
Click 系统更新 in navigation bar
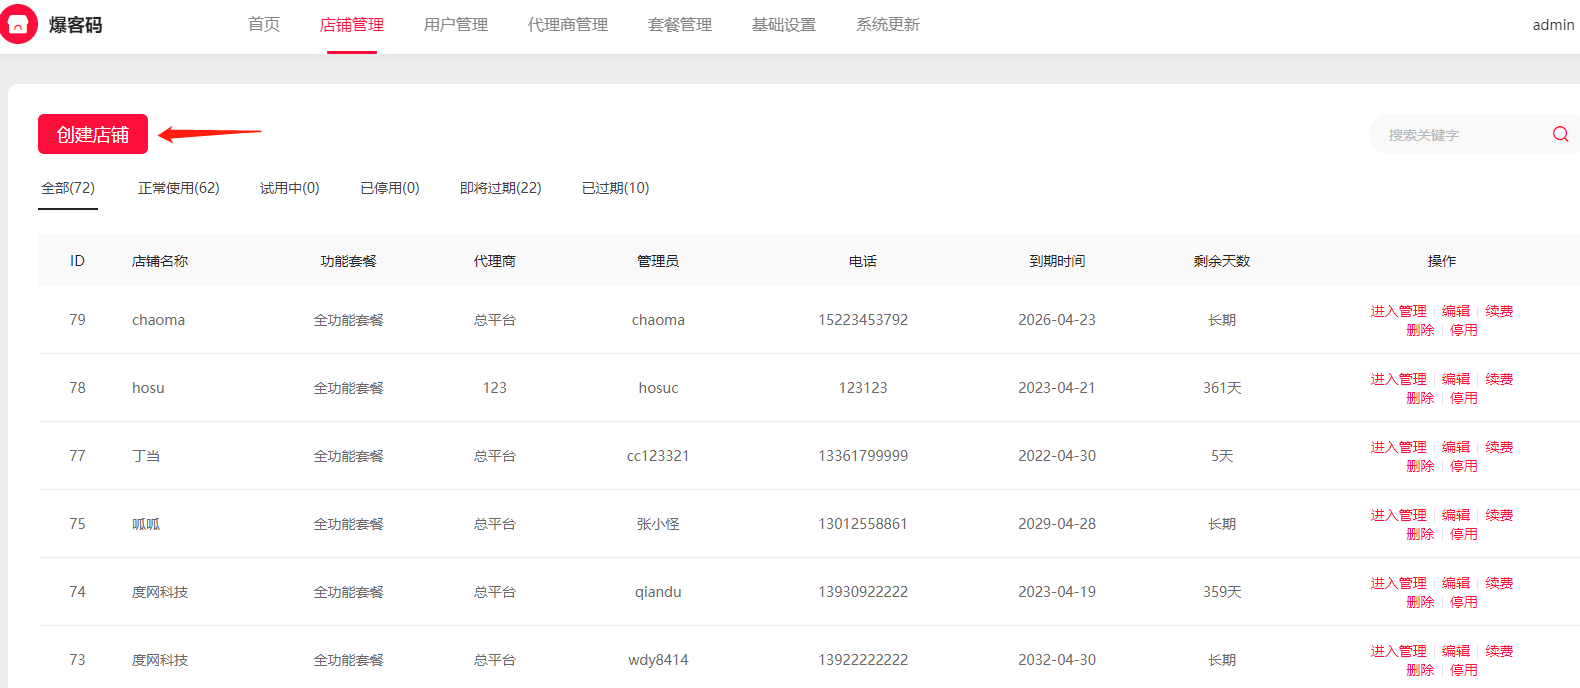coord(887,24)
